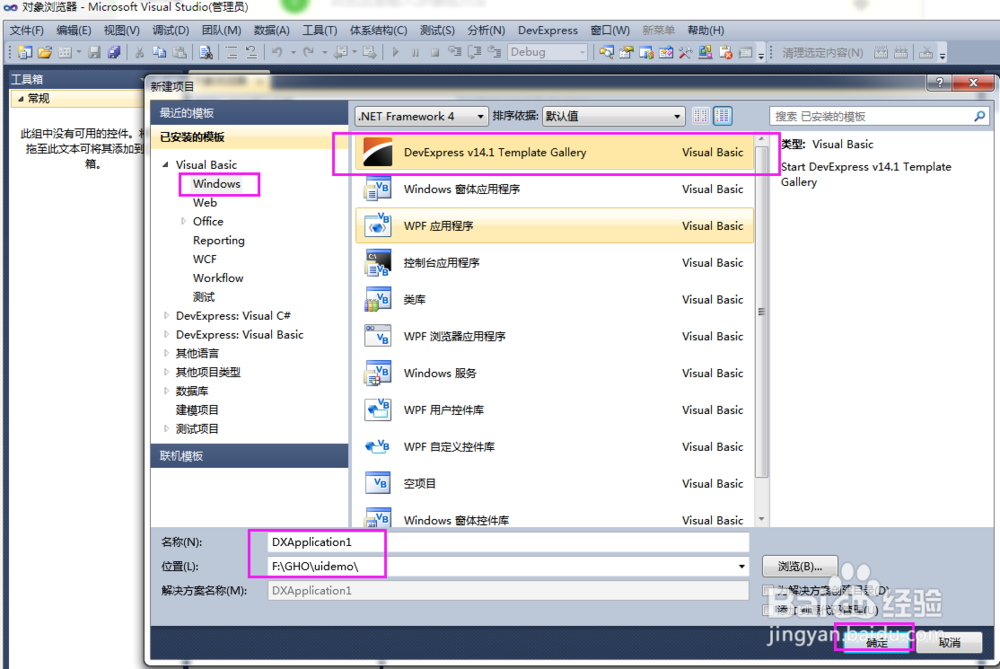
Task: Click the scrollbar down arrow in template list
Action: 761,519
